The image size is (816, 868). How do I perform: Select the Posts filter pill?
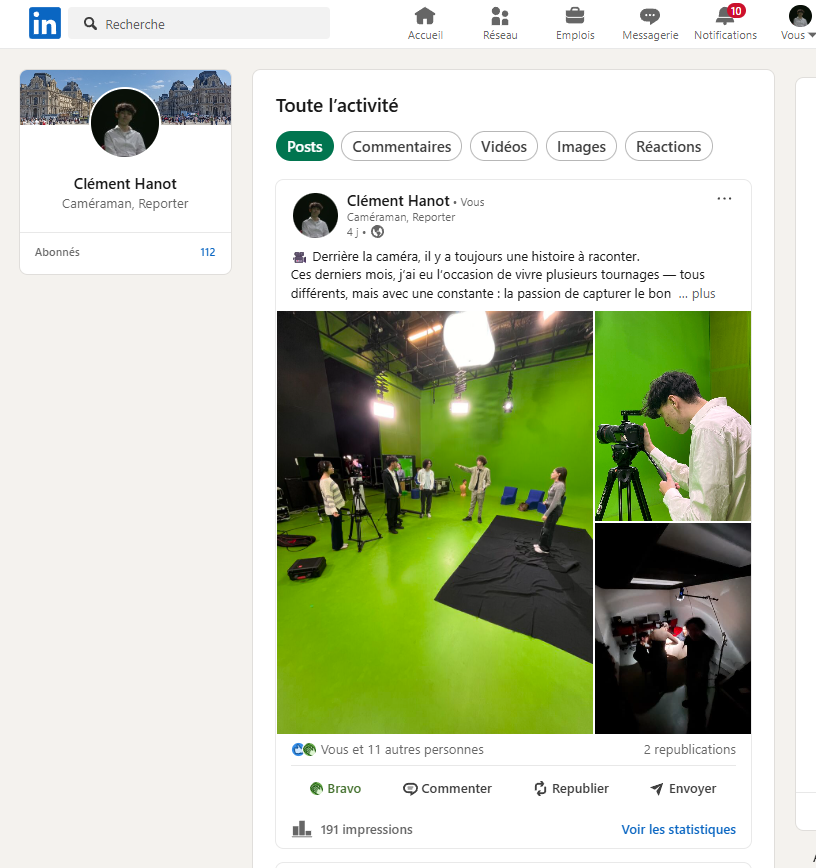[304, 146]
